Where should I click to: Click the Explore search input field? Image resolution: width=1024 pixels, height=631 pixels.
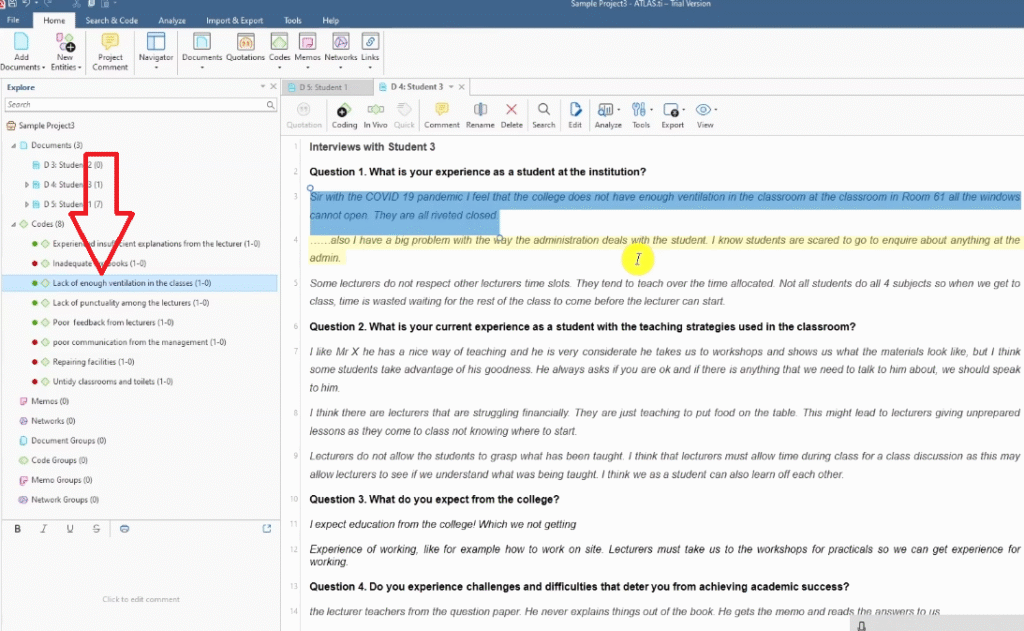(135, 104)
